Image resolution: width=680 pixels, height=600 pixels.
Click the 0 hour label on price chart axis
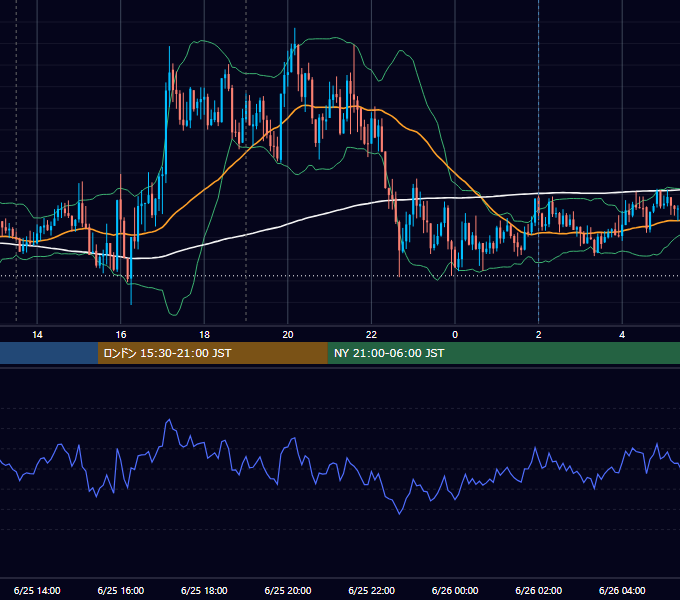pyautogui.click(x=455, y=335)
